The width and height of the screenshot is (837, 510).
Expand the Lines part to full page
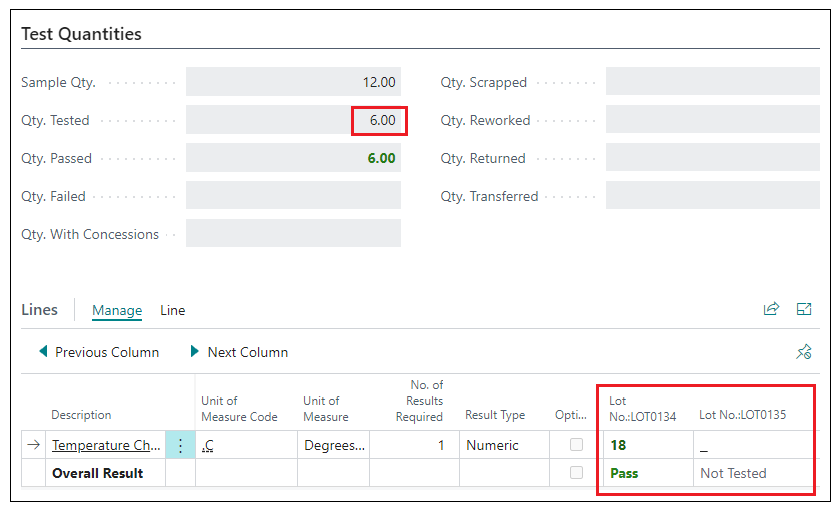804,310
